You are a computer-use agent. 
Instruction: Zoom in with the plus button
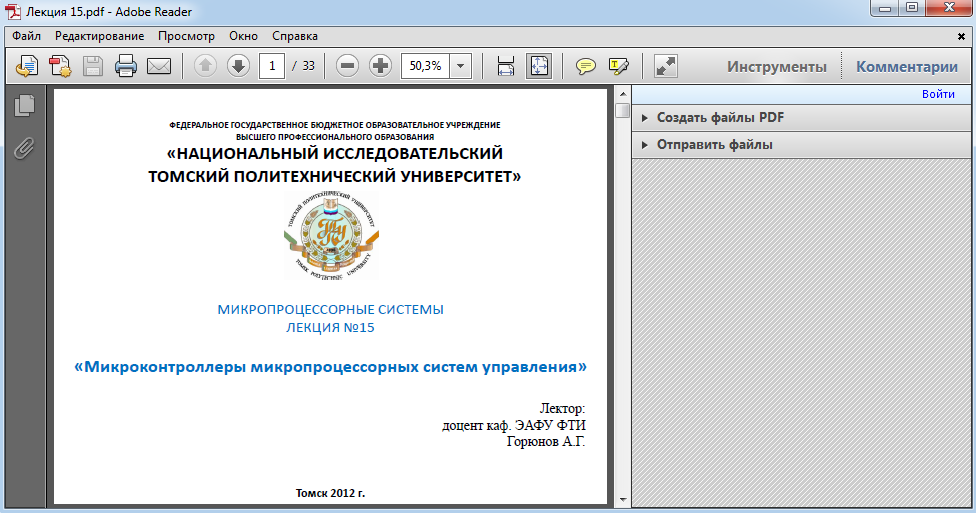pyautogui.click(x=380, y=66)
